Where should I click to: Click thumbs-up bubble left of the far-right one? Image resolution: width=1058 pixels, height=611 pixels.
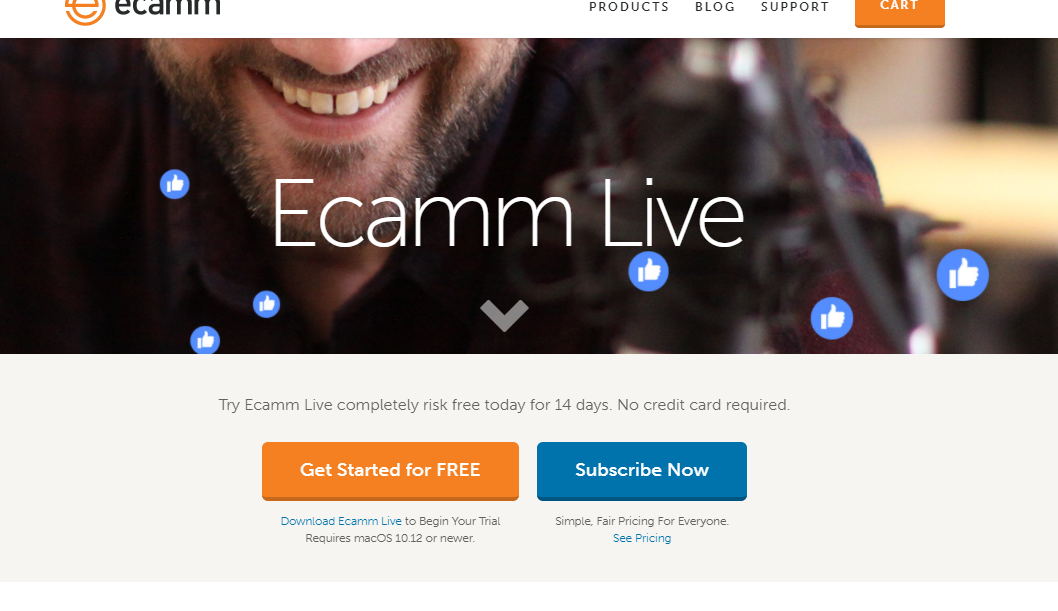pos(831,318)
